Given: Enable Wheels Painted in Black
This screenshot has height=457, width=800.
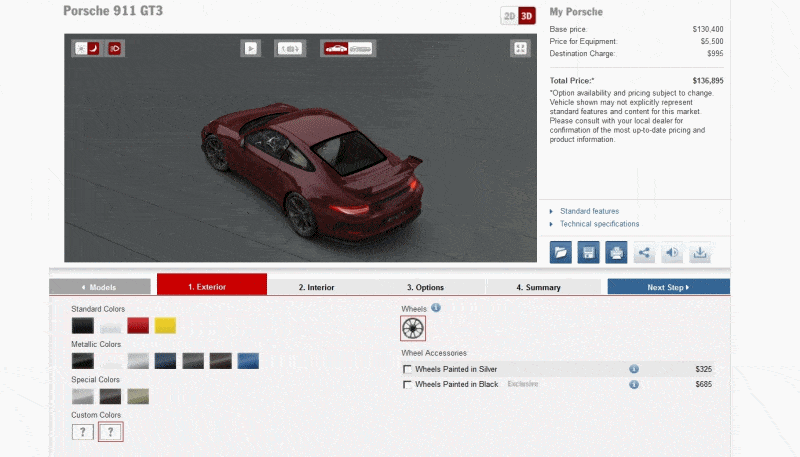Looking at the screenshot, I should click(x=407, y=385).
